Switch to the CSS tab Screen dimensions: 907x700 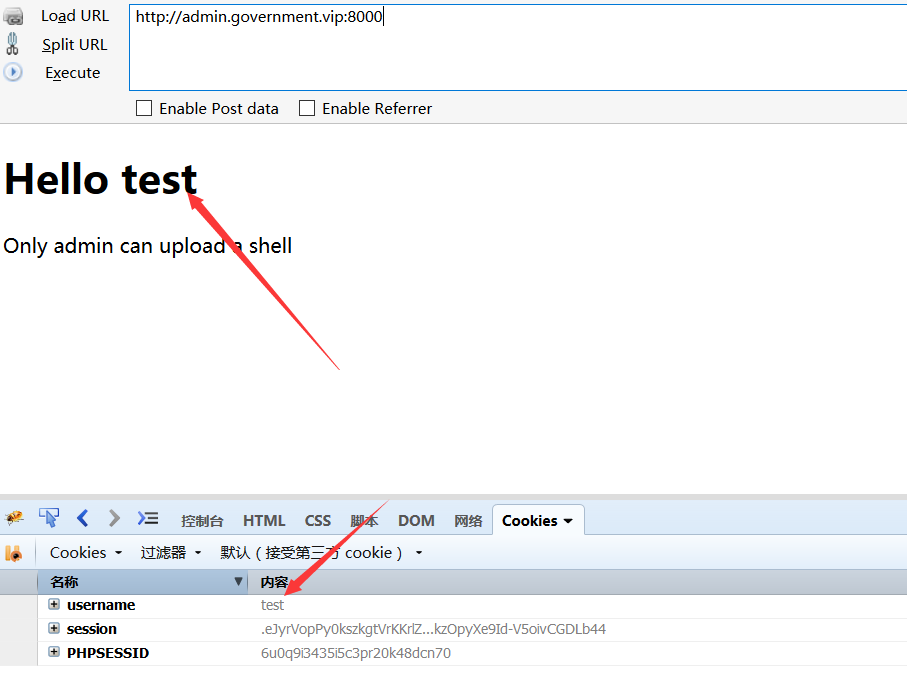pos(318,521)
